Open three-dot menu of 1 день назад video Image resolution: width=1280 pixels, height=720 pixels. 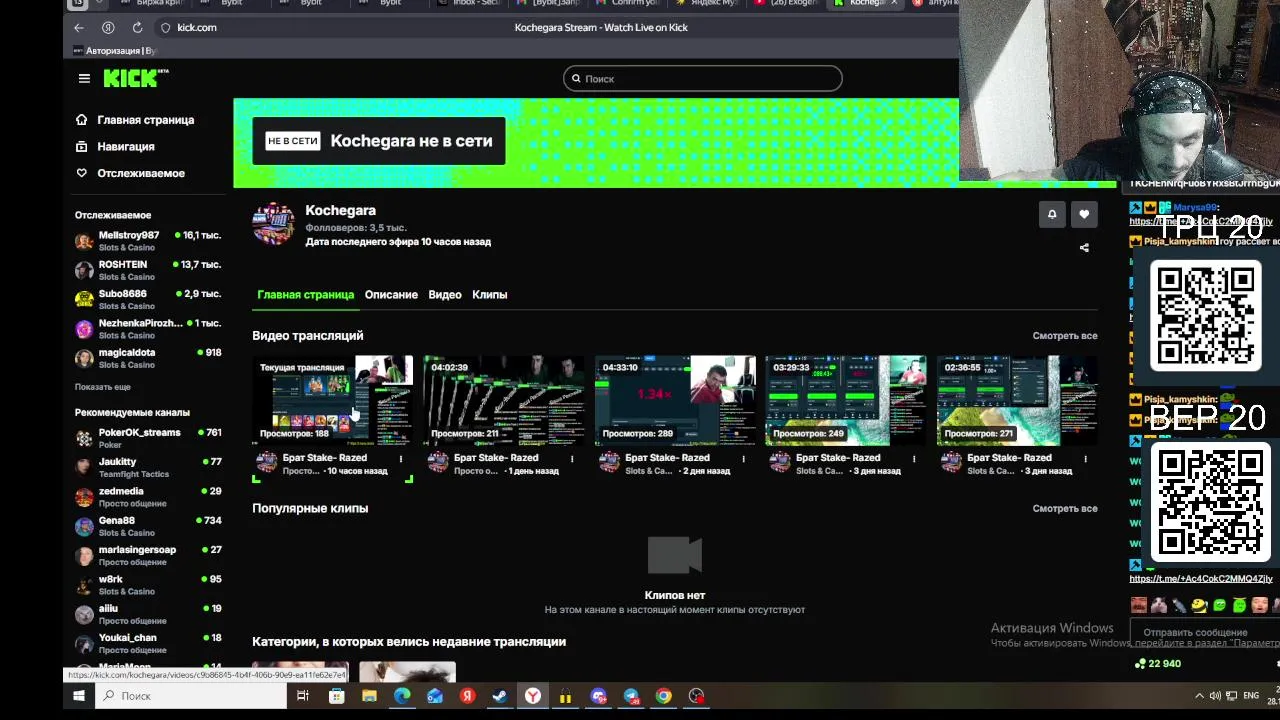[x=572, y=459]
